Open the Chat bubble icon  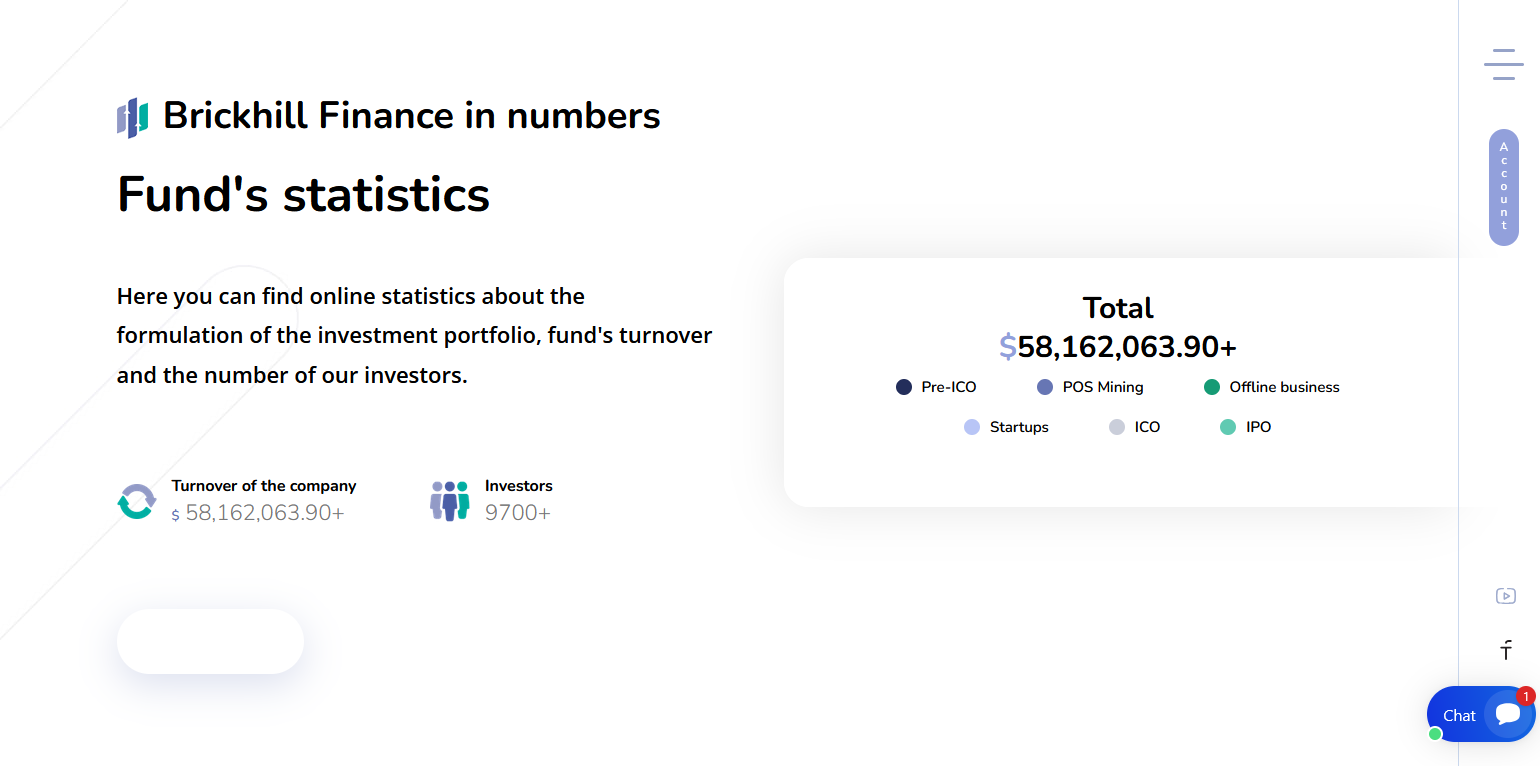point(1508,714)
